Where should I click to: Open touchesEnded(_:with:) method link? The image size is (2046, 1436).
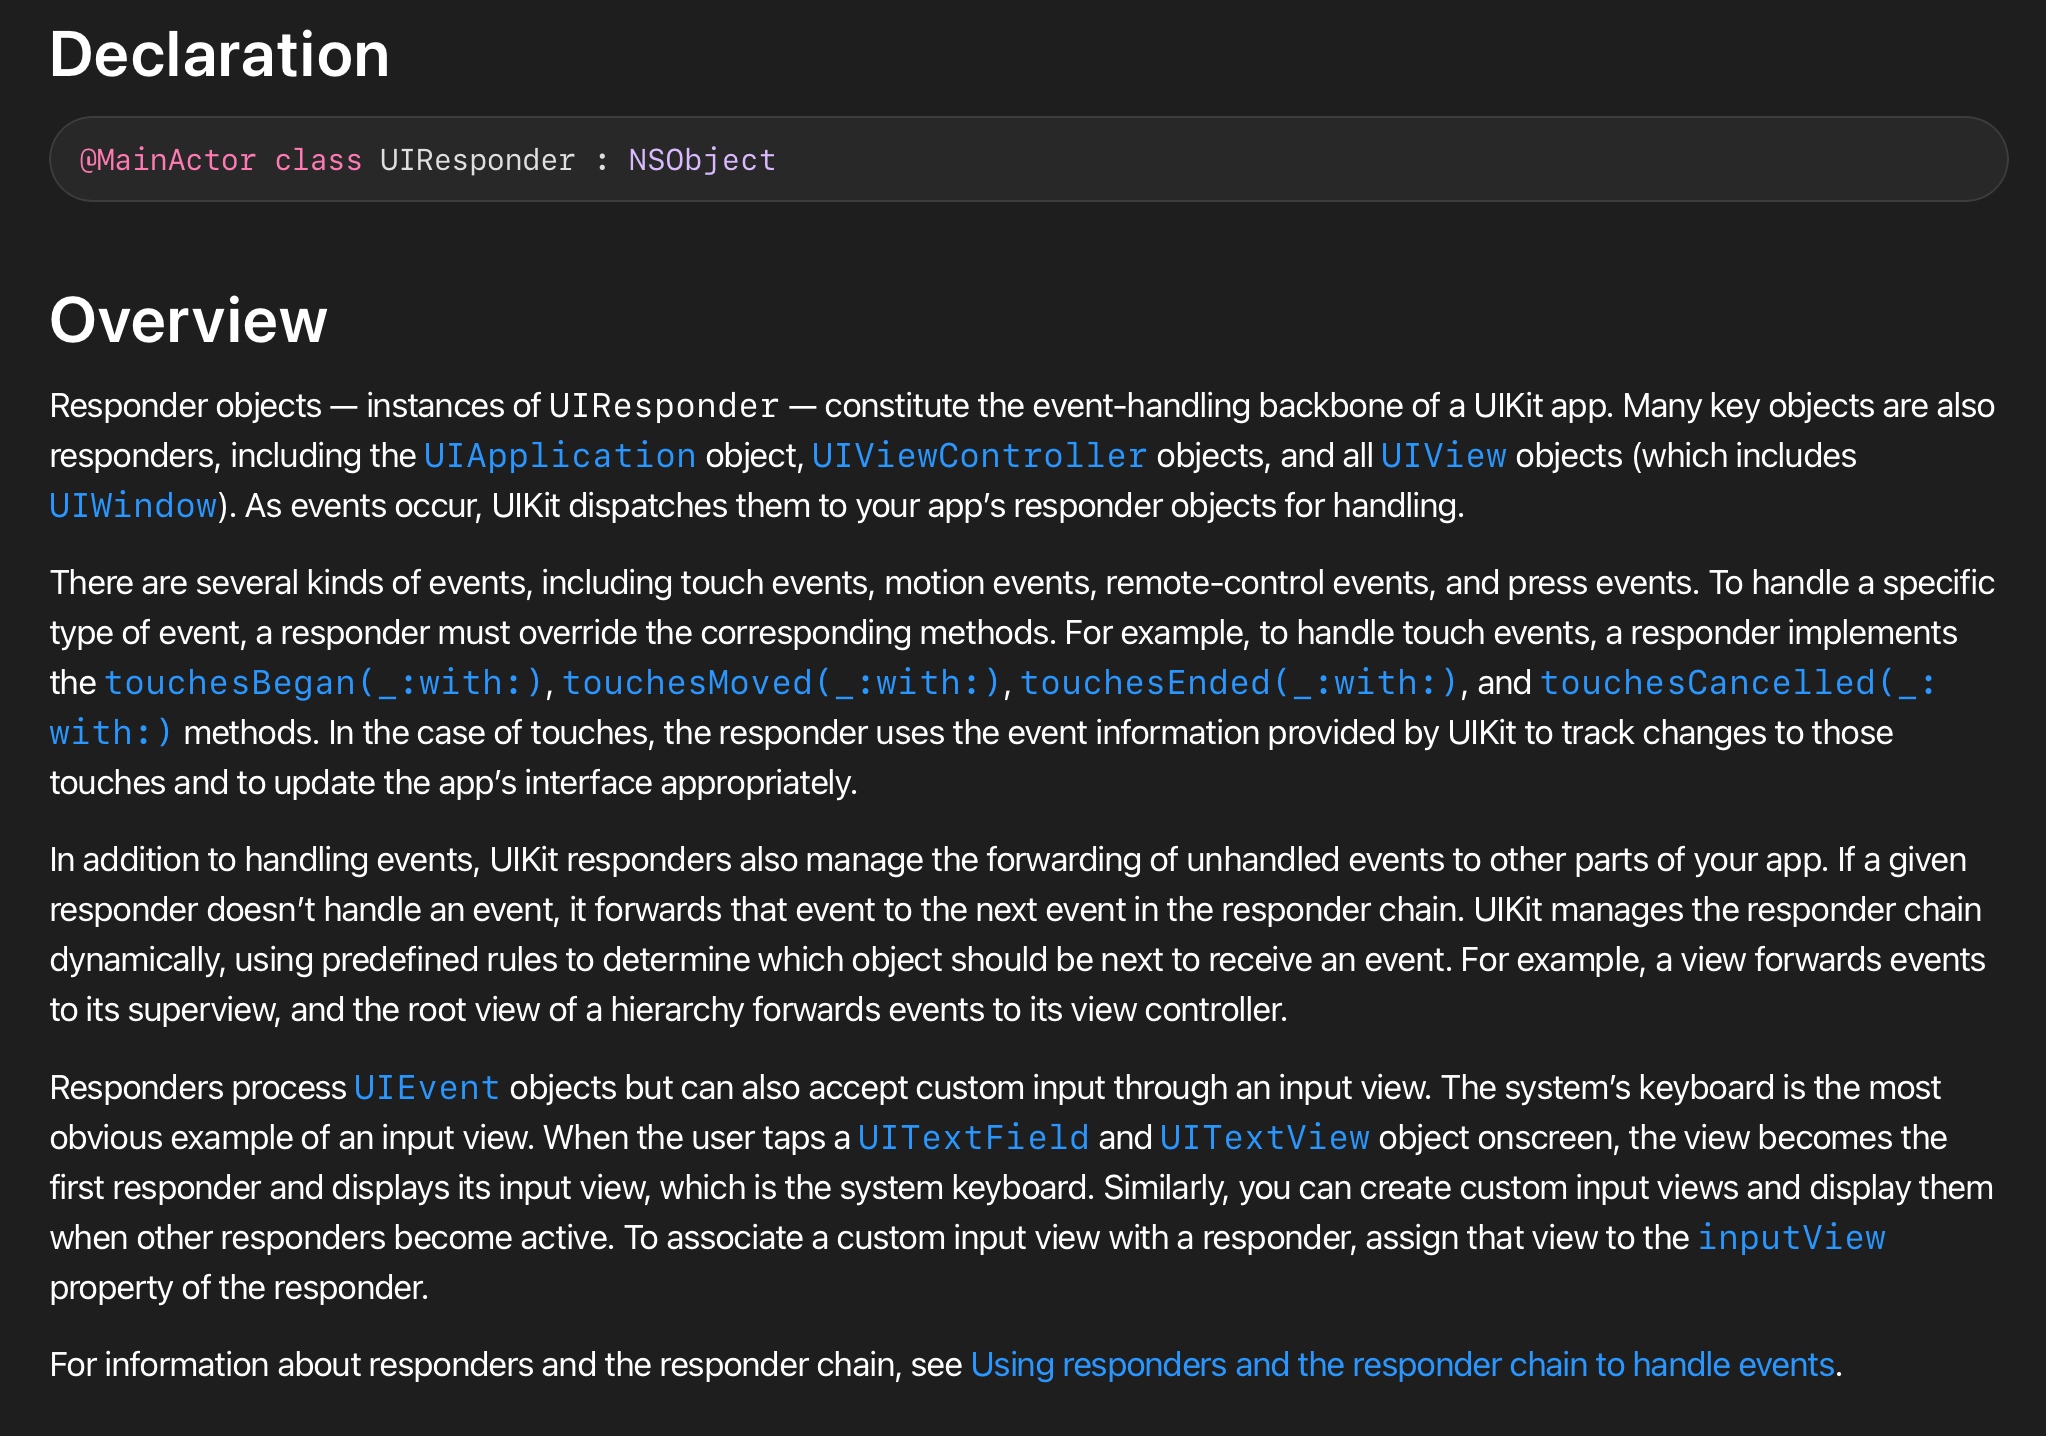(1240, 683)
